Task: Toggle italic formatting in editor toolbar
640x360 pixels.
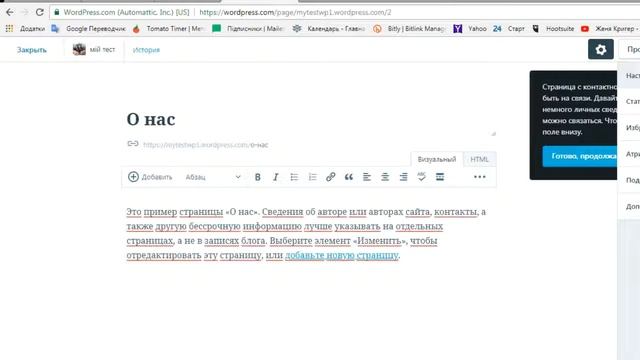Action: 276,177
